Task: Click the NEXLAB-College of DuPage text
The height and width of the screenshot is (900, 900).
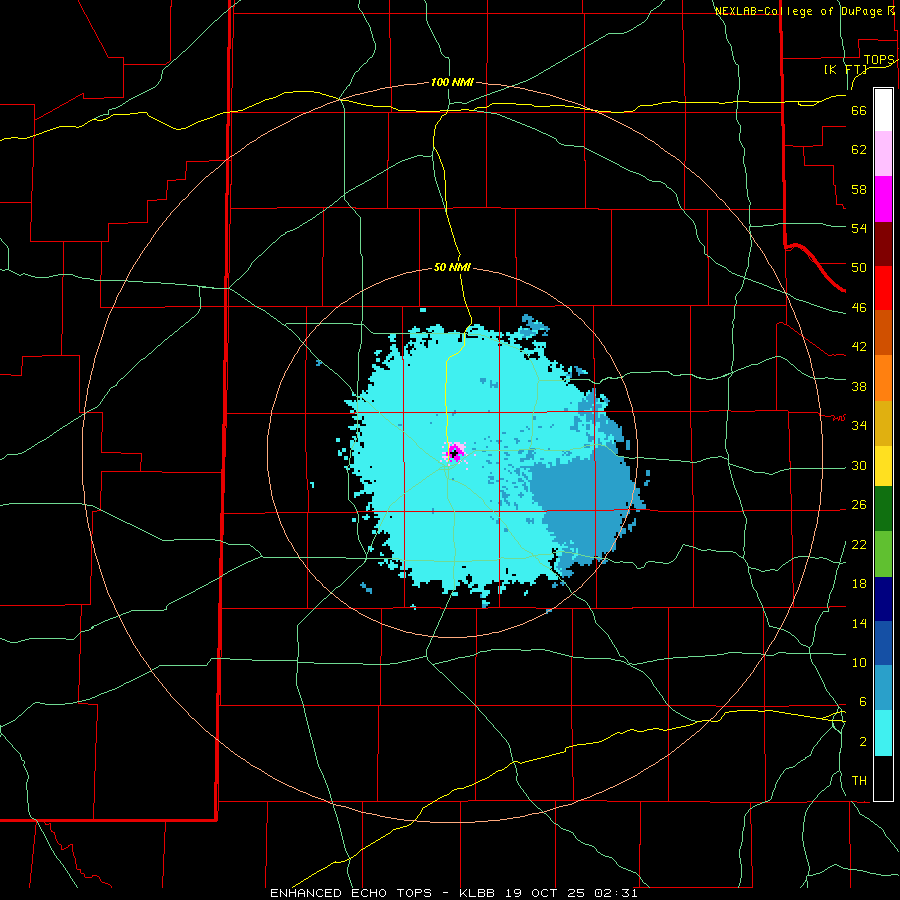Action: pyautogui.click(x=800, y=11)
